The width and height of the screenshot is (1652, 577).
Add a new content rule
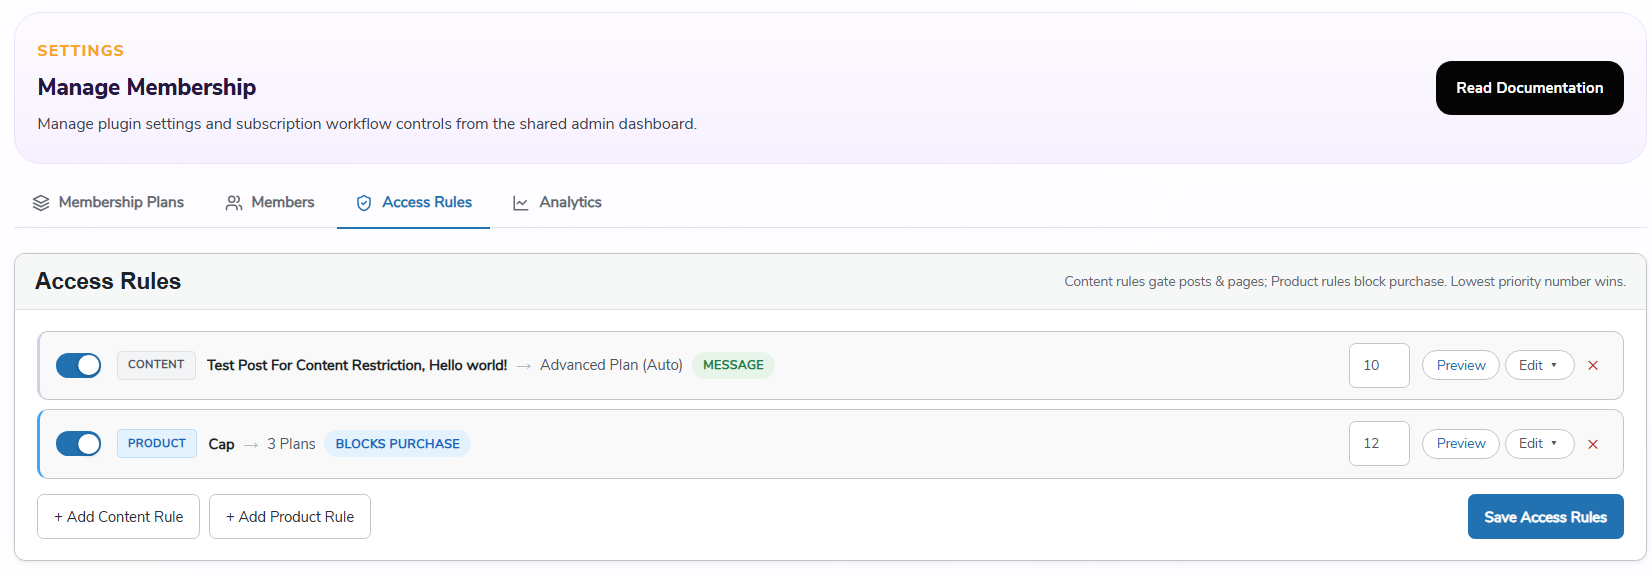(x=118, y=517)
